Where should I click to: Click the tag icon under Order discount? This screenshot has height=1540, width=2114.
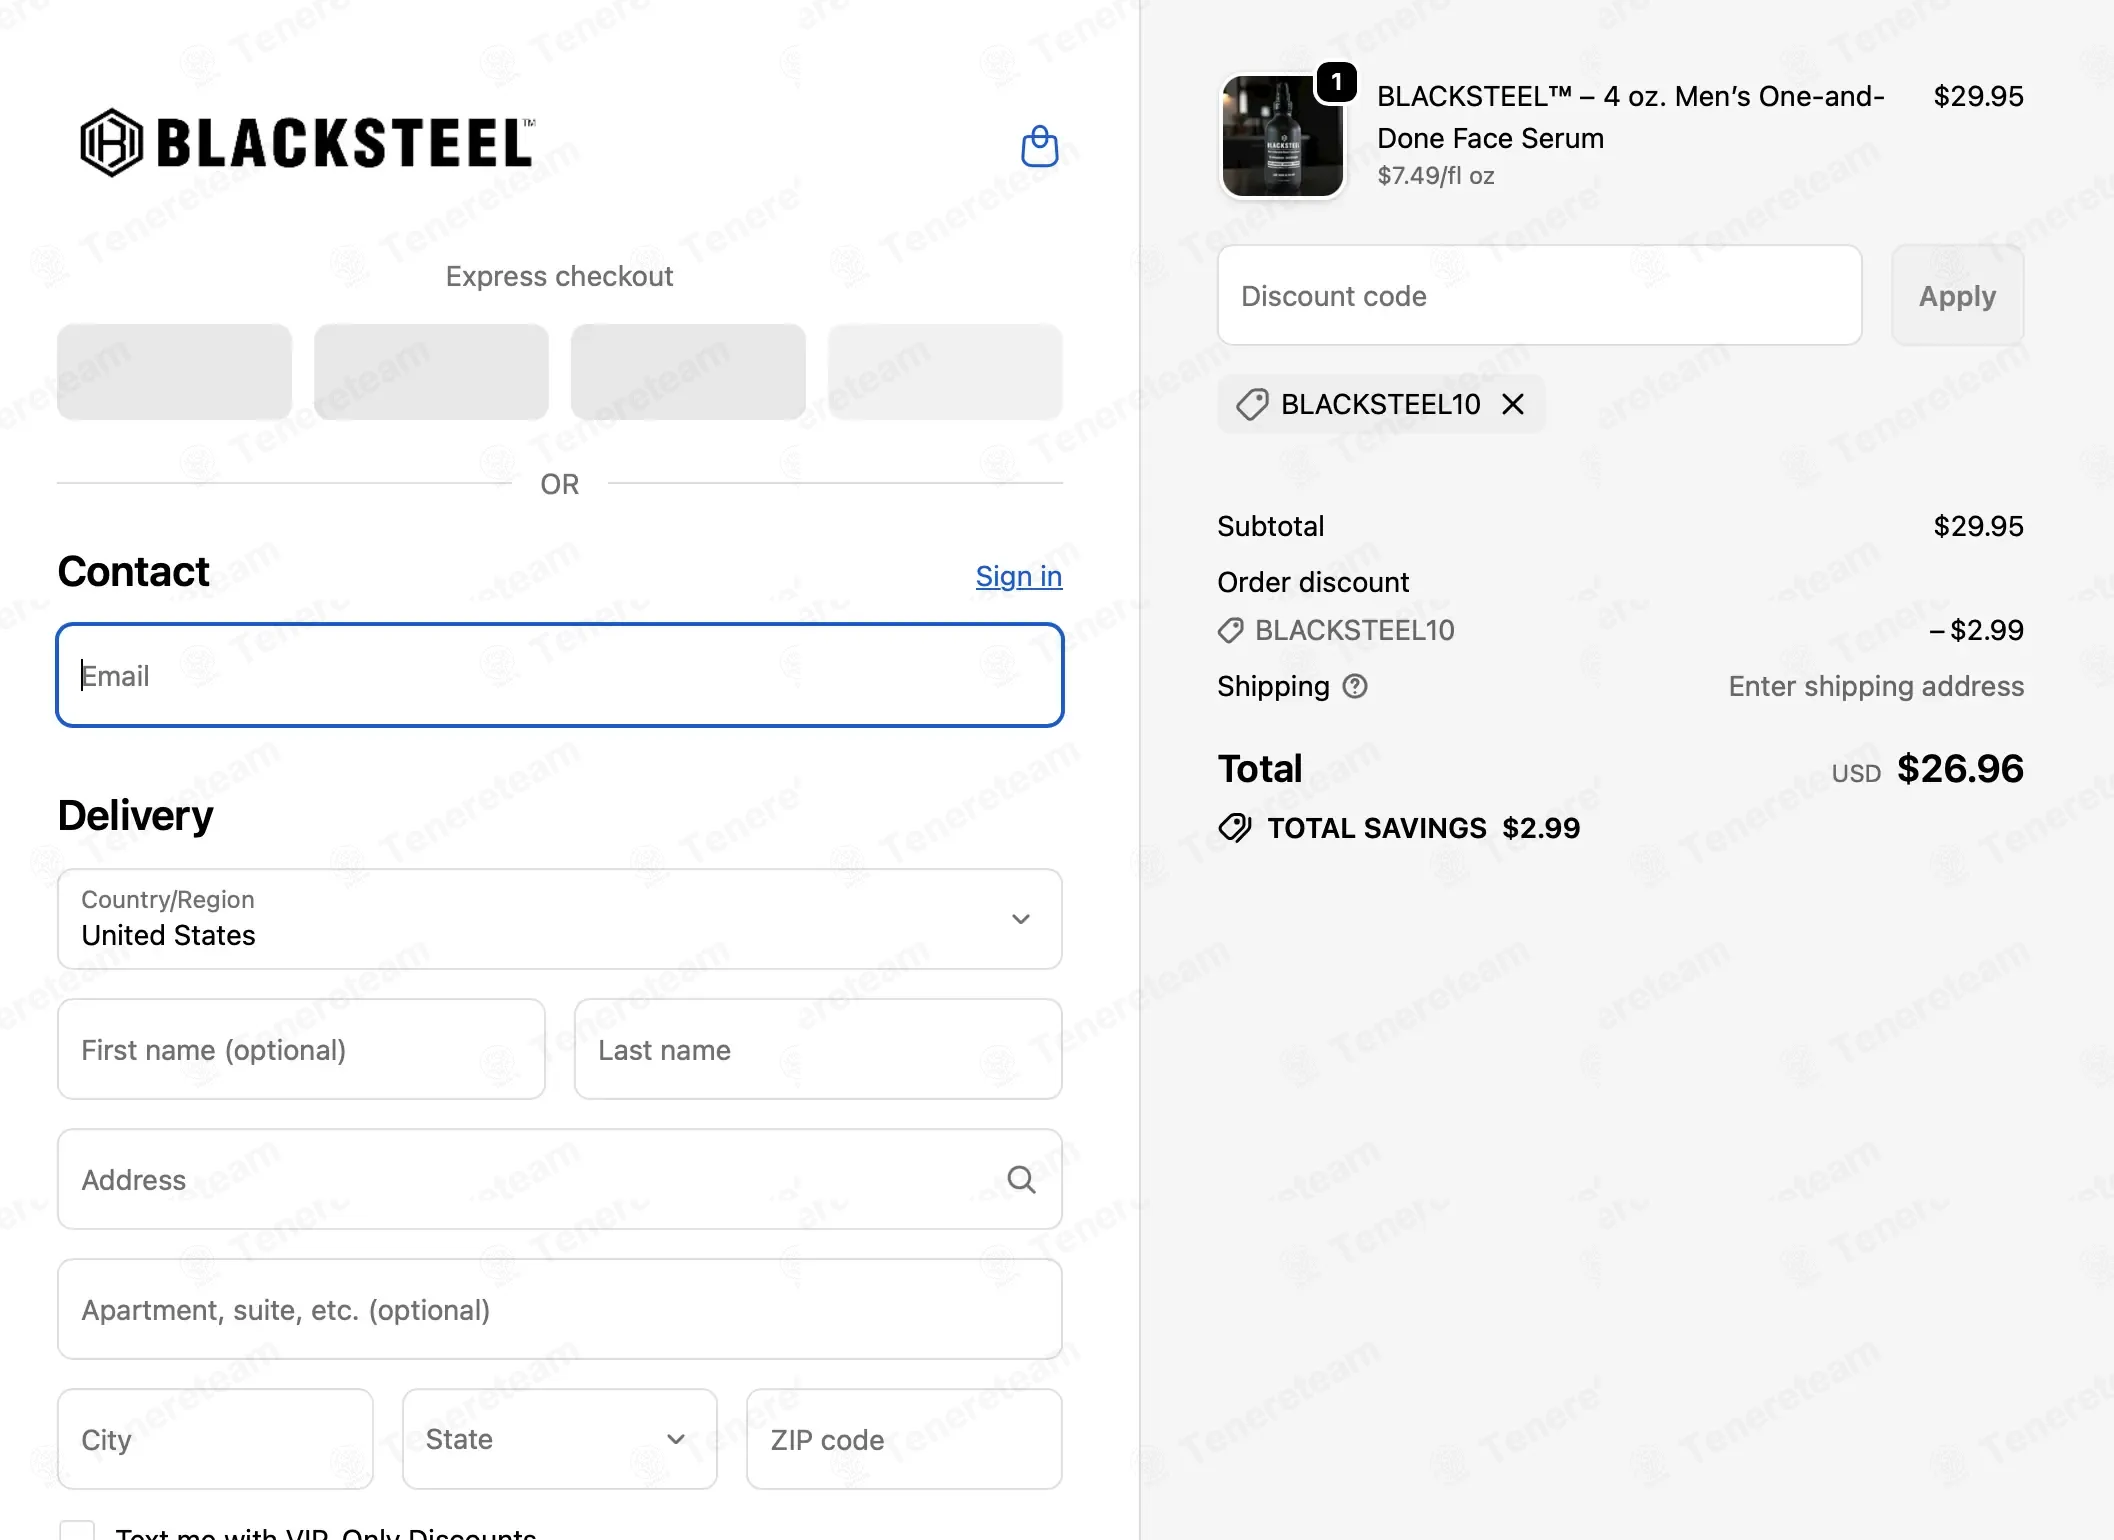tap(1230, 630)
